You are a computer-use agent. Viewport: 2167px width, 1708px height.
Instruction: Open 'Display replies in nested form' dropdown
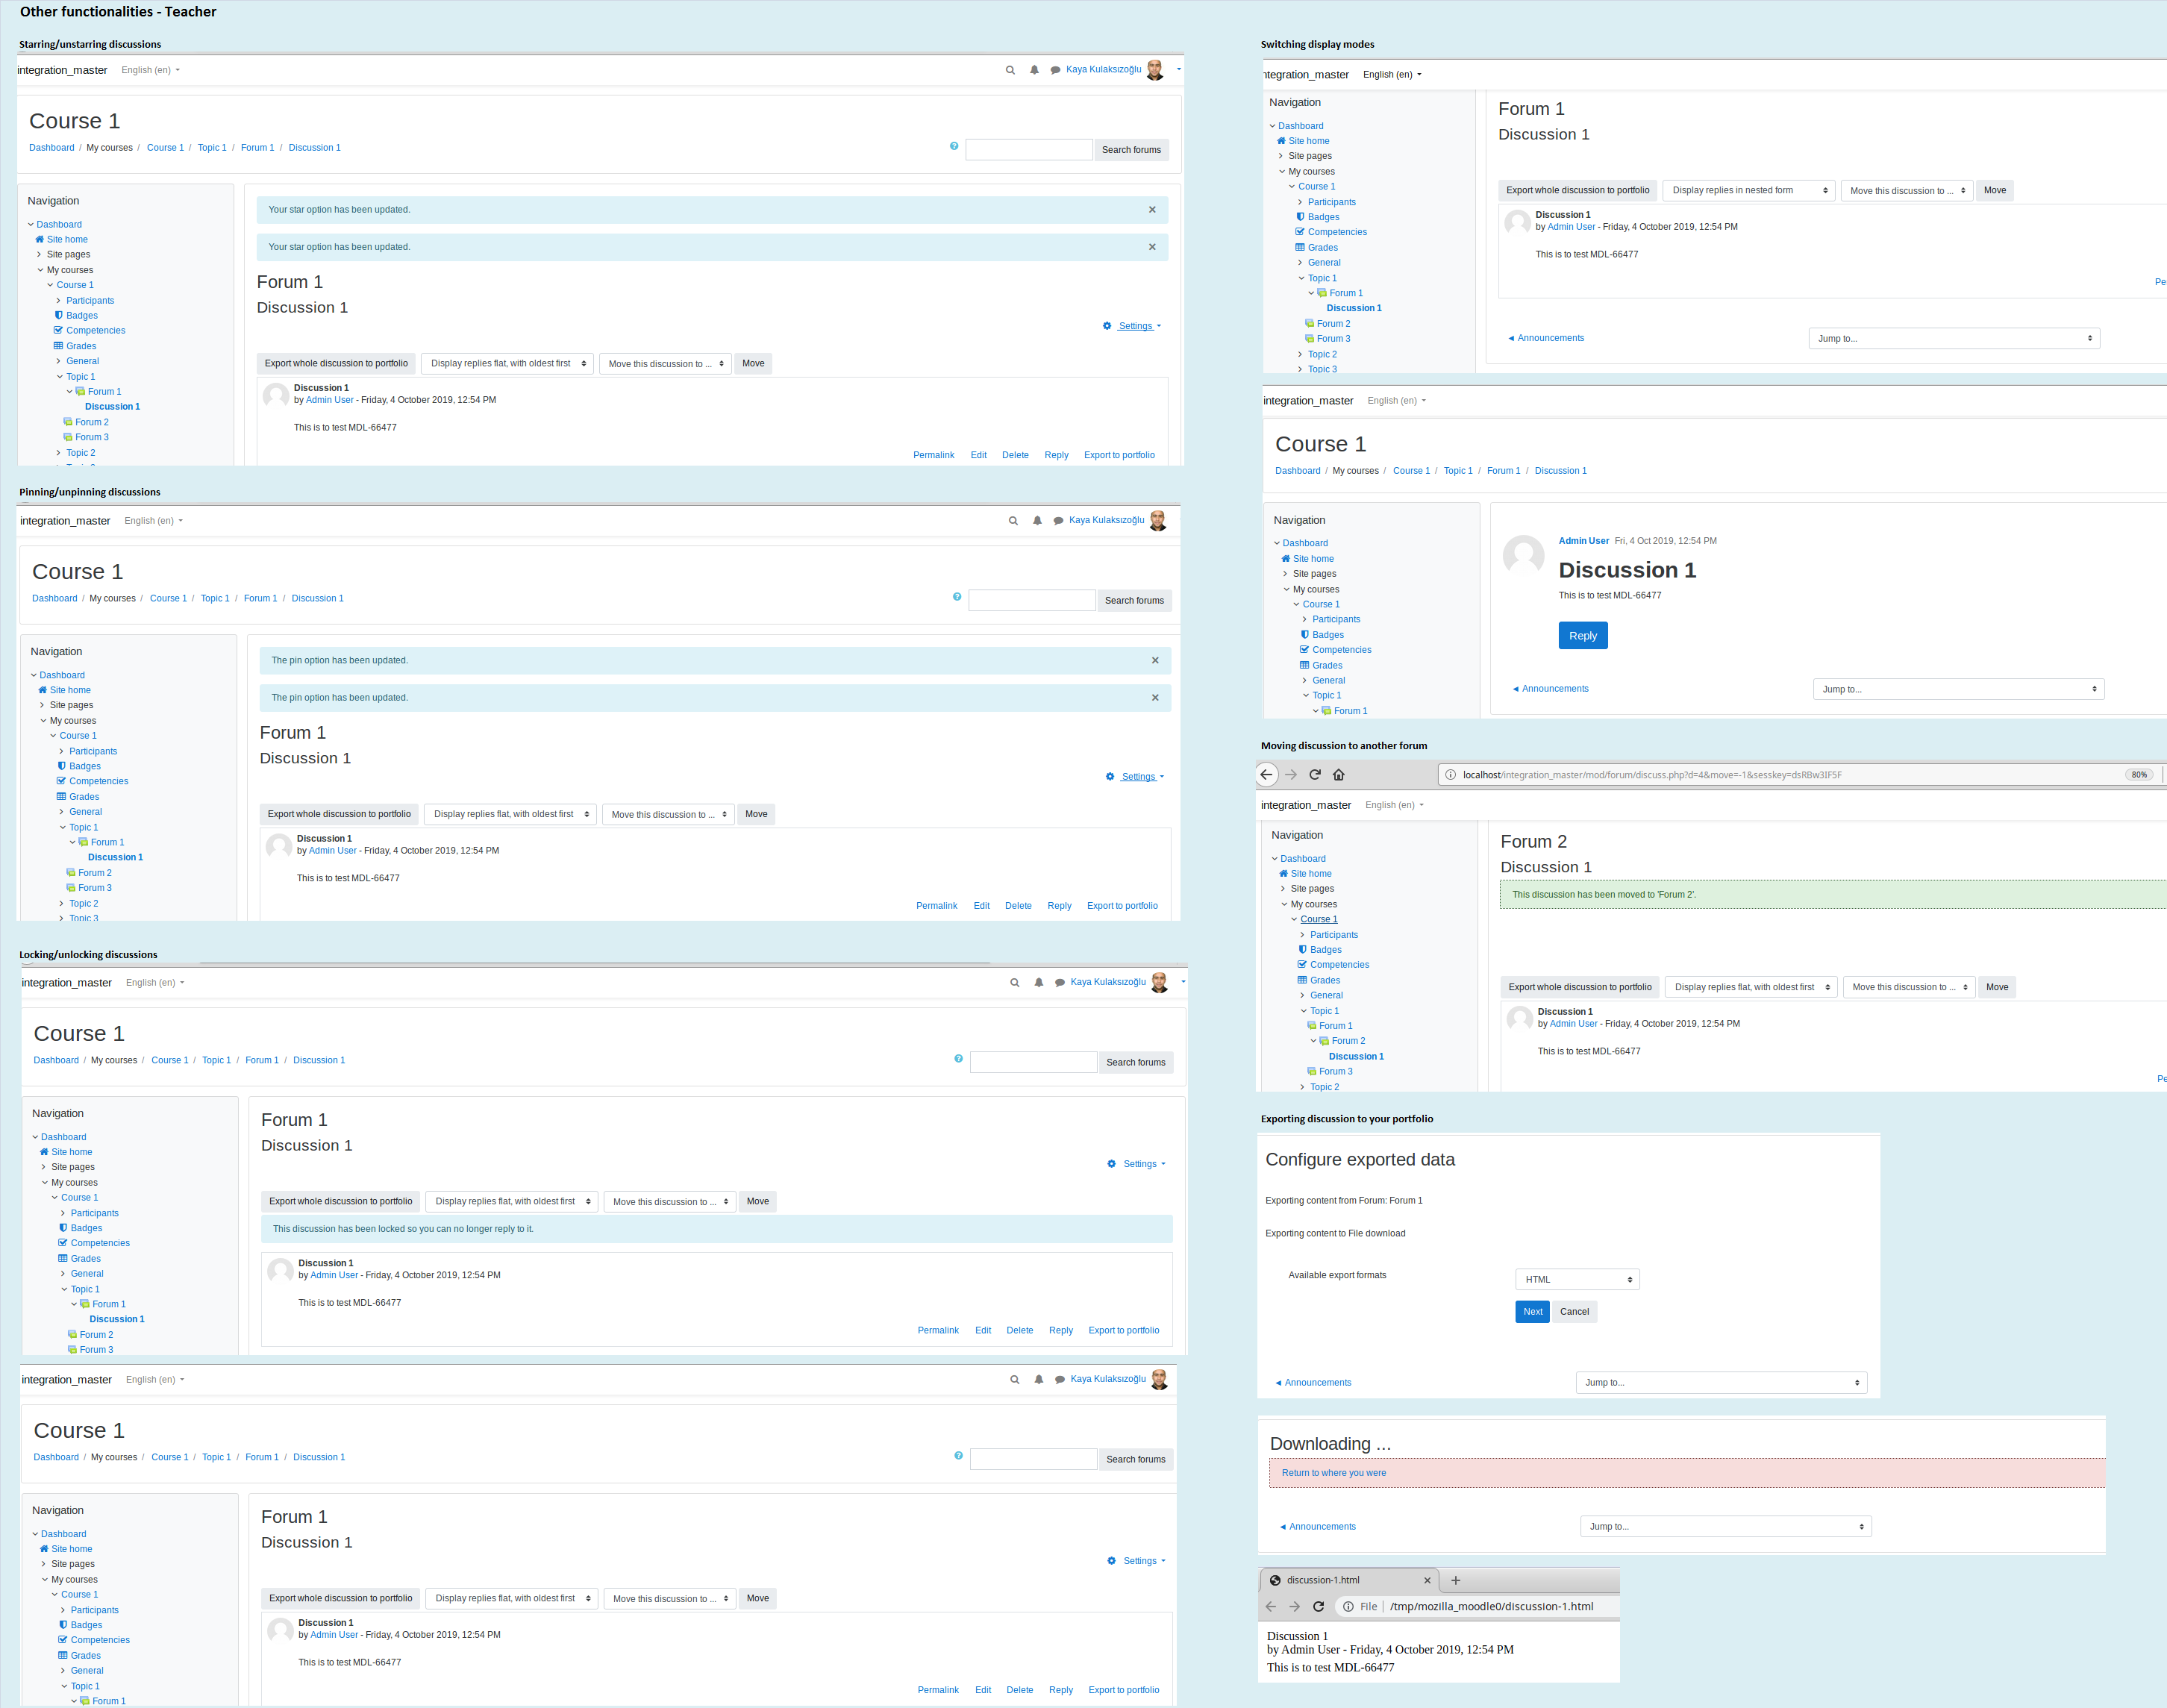click(x=1749, y=190)
